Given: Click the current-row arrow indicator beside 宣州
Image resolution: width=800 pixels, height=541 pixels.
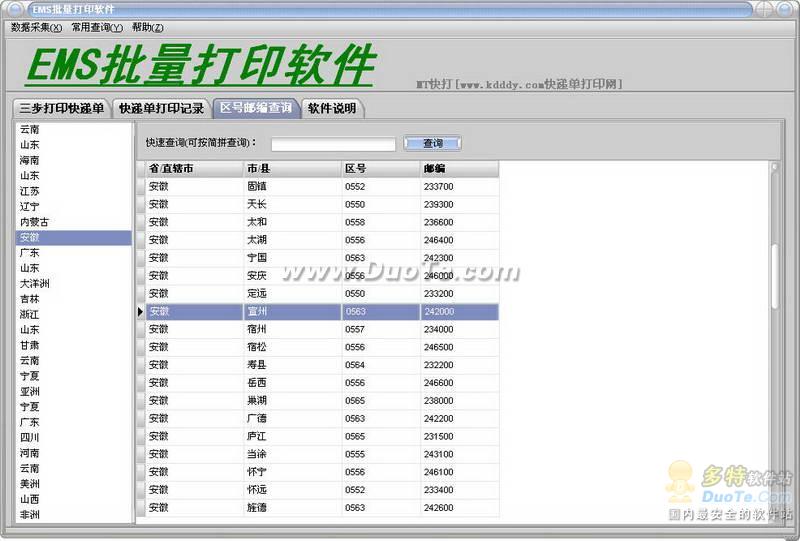Looking at the screenshot, I should coord(140,311).
